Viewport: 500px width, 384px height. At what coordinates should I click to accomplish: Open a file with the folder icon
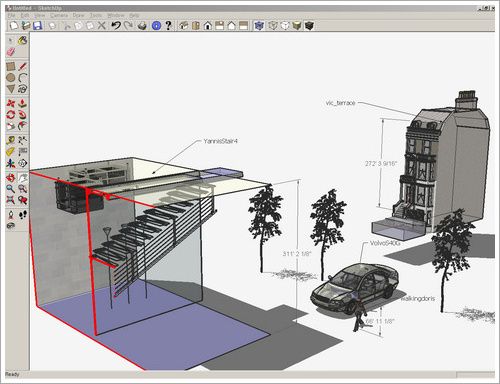26,25
